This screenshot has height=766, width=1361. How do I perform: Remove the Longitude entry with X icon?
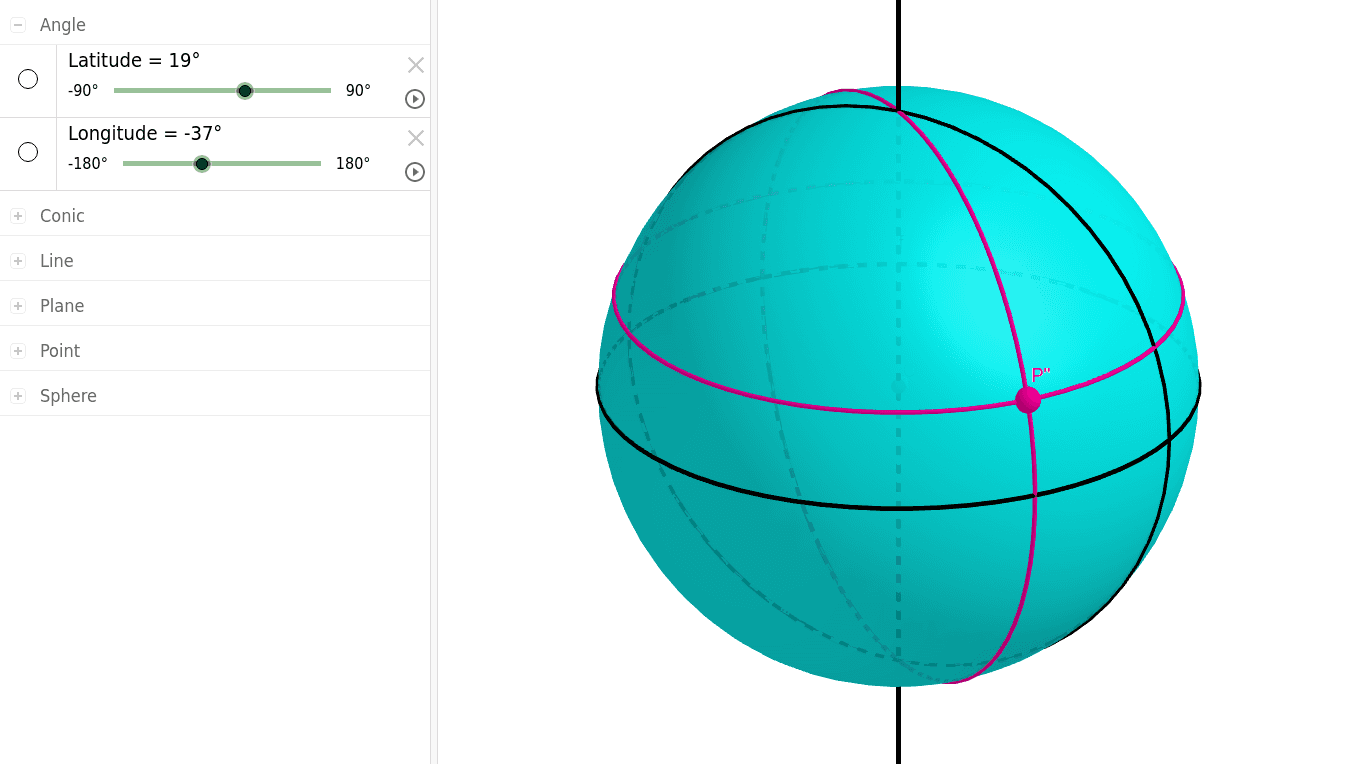[416, 138]
